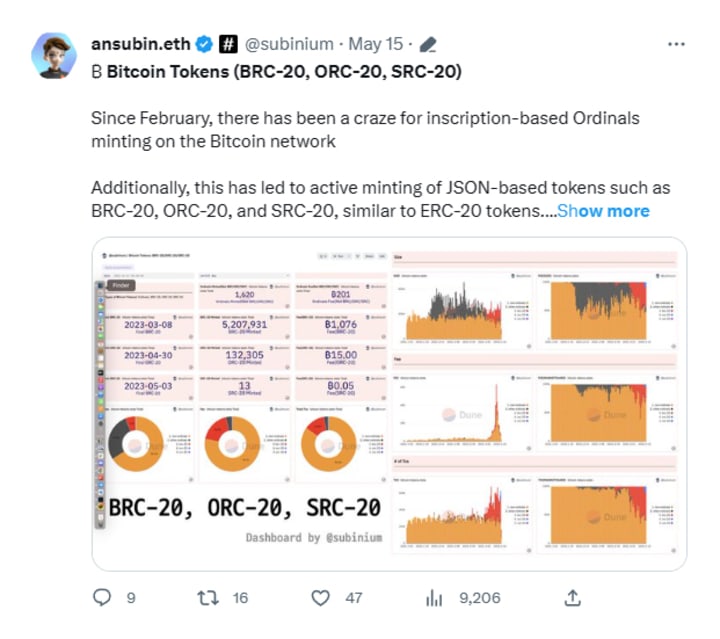Click the BRC-20, ORC-20, SRC-20 image caption
The width and height of the screenshot is (720, 639).
click(245, 508)
